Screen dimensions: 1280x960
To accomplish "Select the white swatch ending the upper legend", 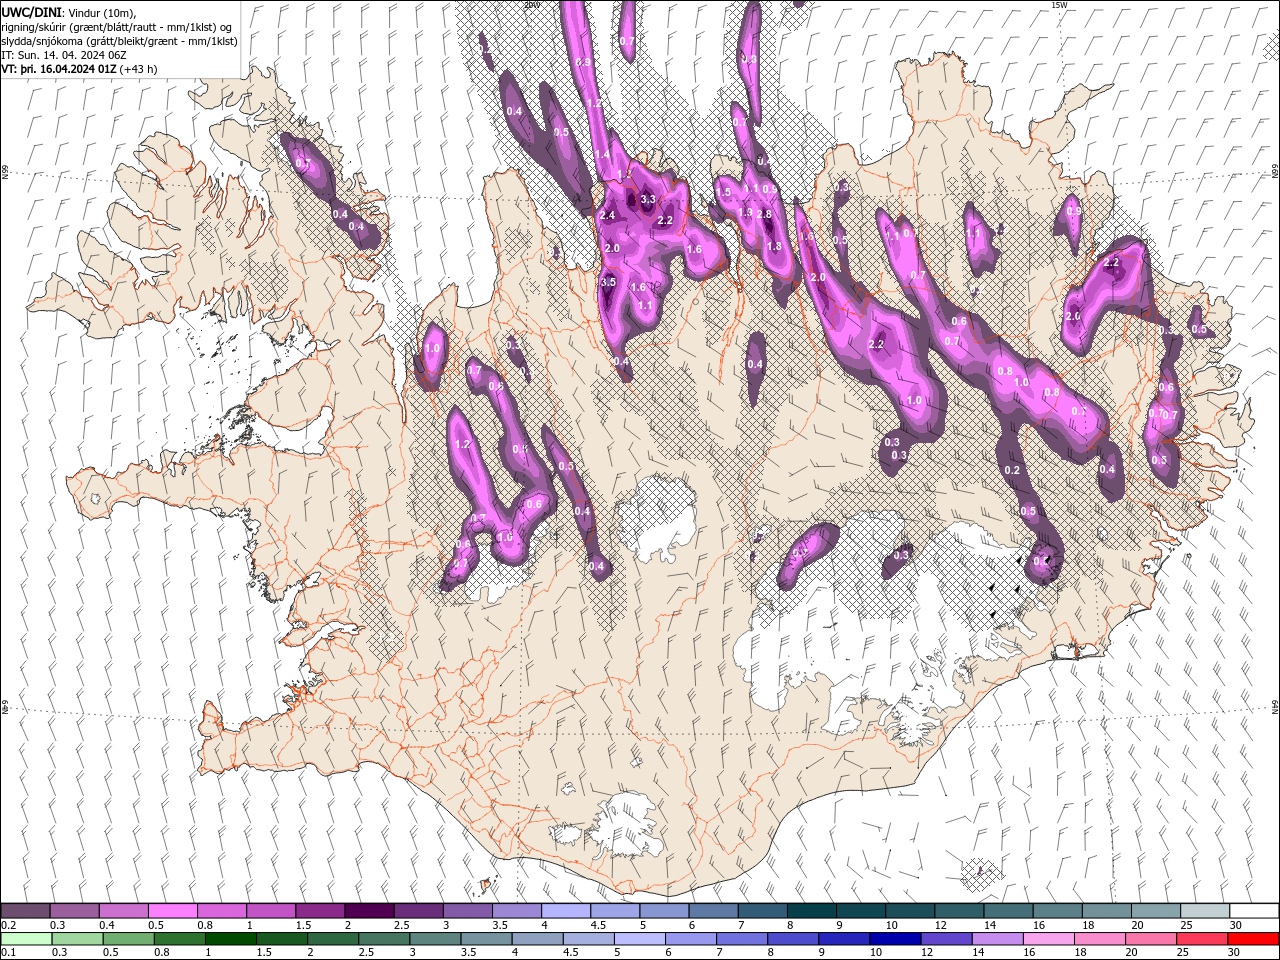I will pos(1254,911).
